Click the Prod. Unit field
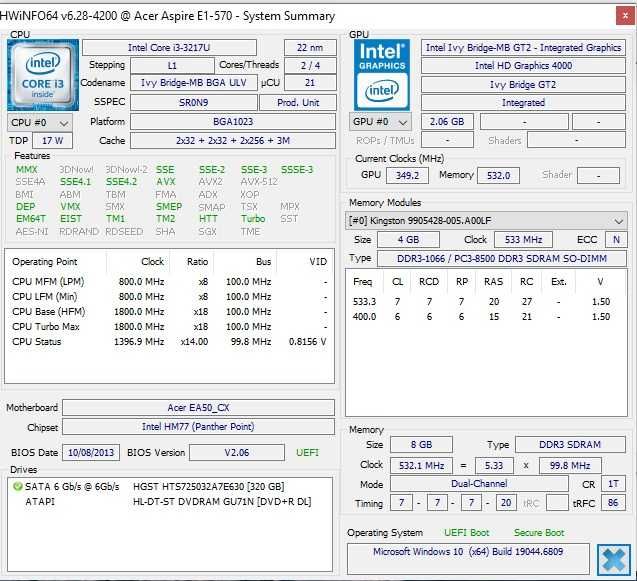637x581 pixels. click(x=298, y=102)
